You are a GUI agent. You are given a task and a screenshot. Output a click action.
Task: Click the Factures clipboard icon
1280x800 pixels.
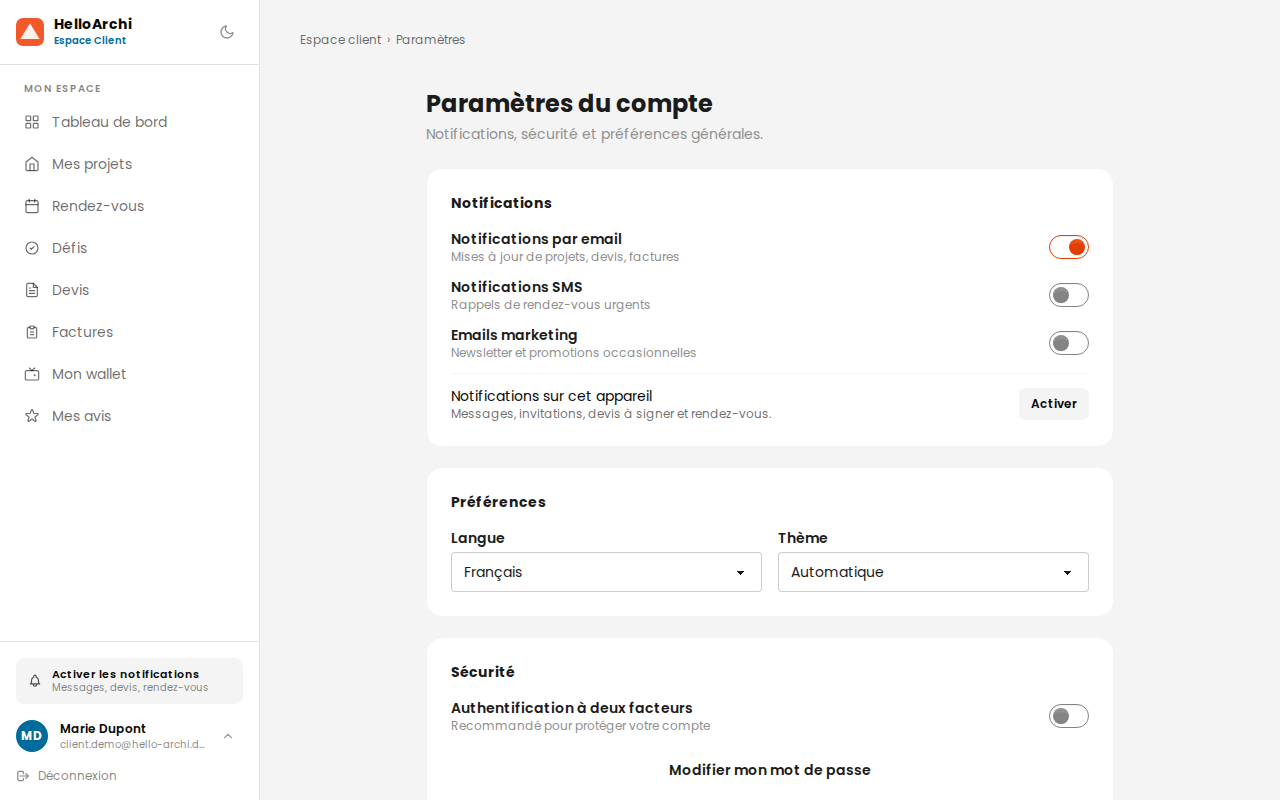click(32, 332)
